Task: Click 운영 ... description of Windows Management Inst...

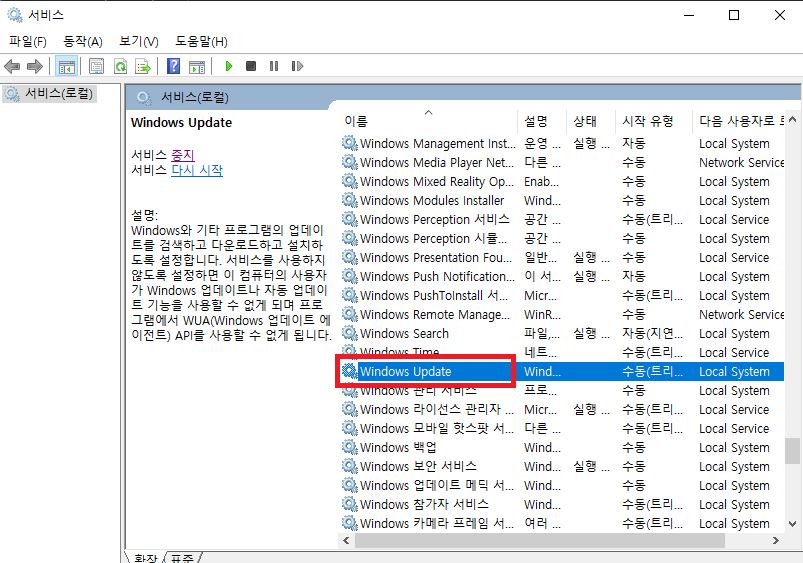Action: [542, 143]
